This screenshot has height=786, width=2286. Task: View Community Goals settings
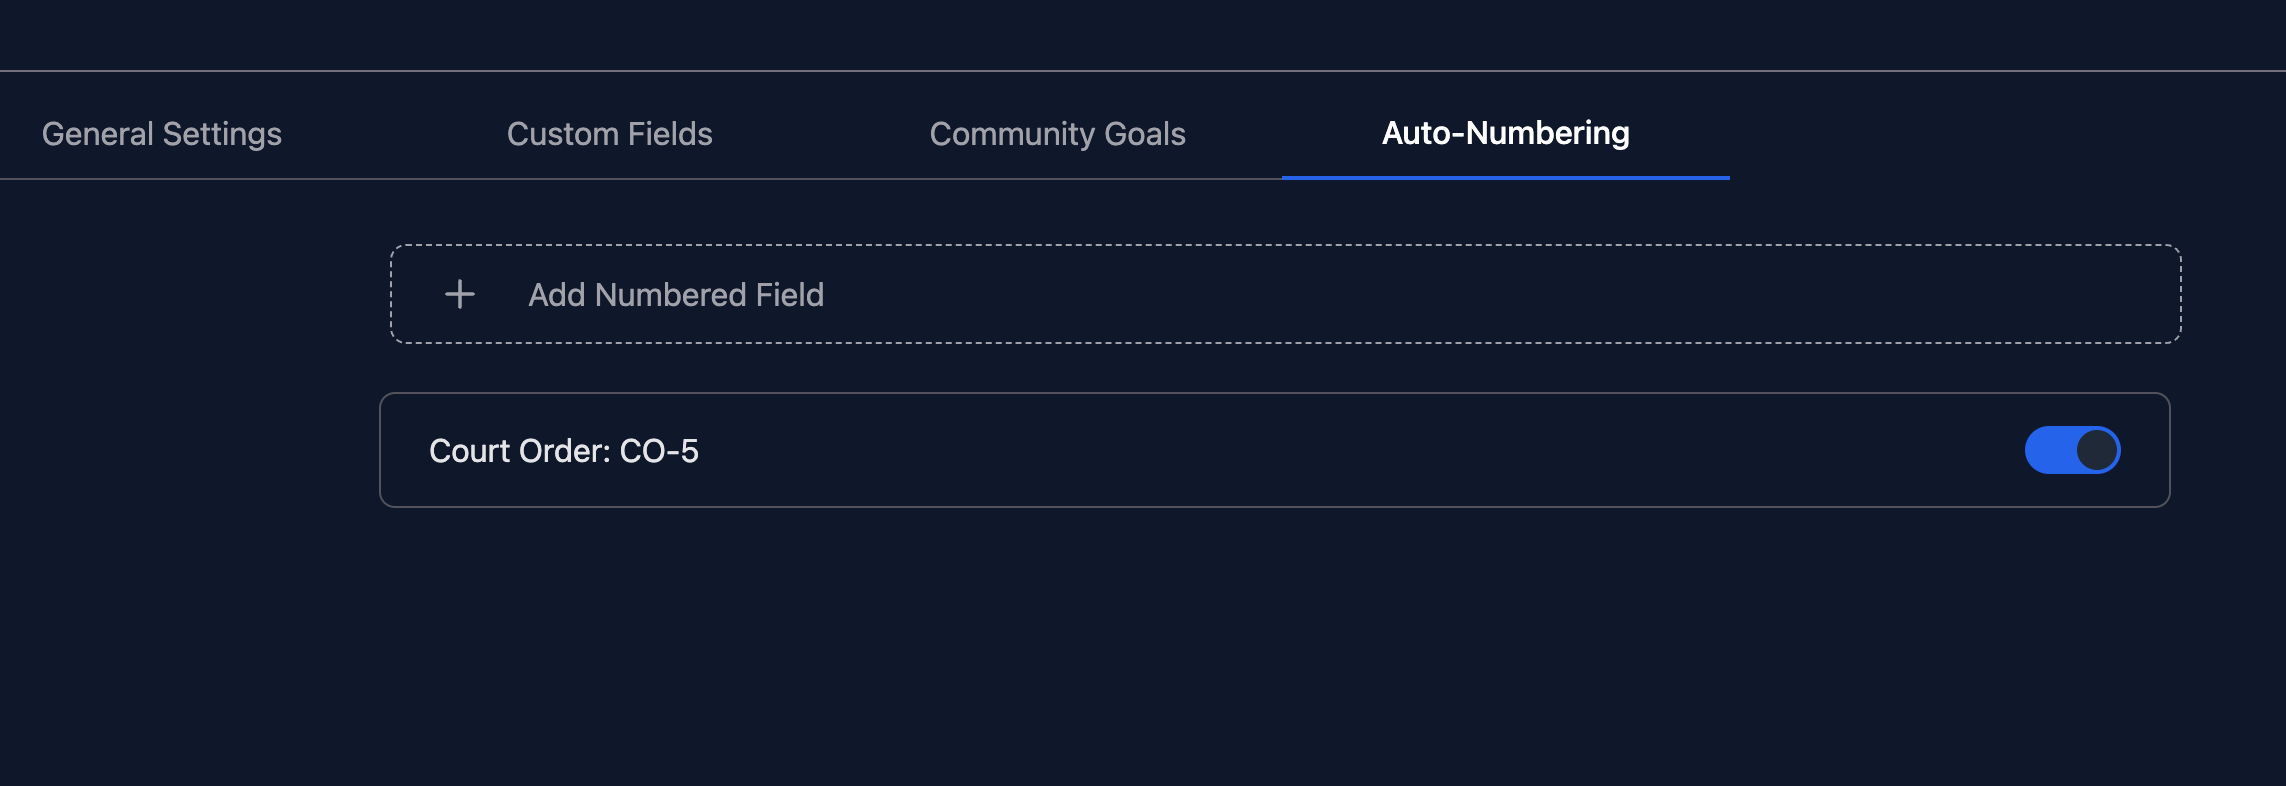[1057, 134]
